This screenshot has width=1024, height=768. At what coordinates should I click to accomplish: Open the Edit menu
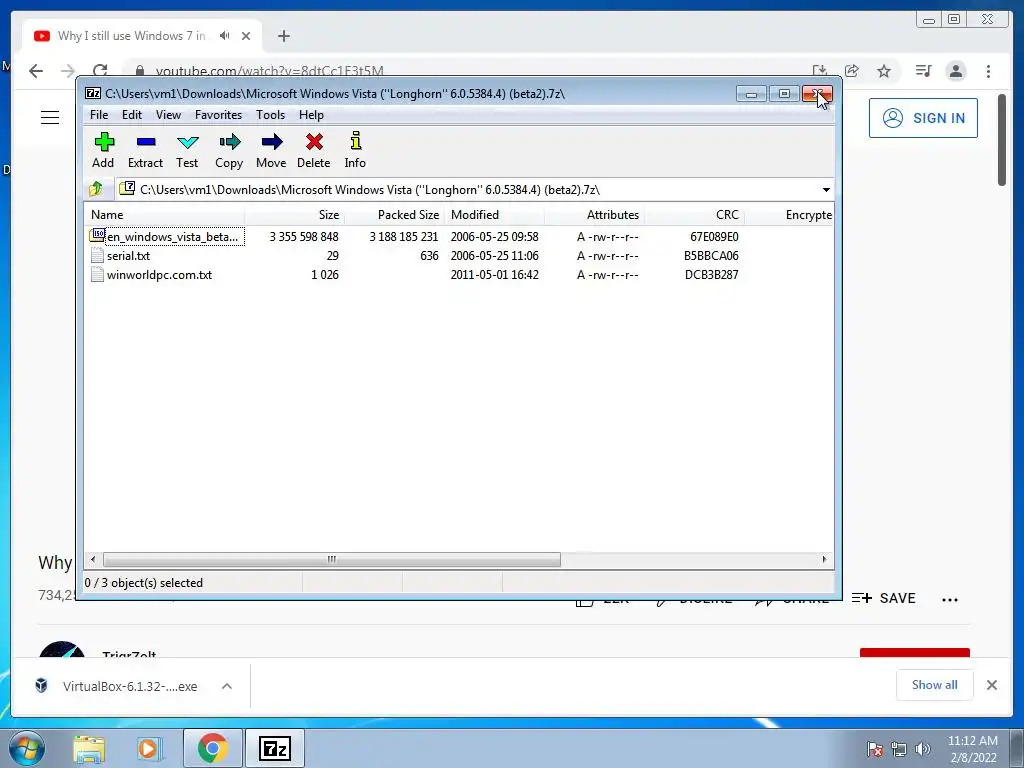[131, 115]
